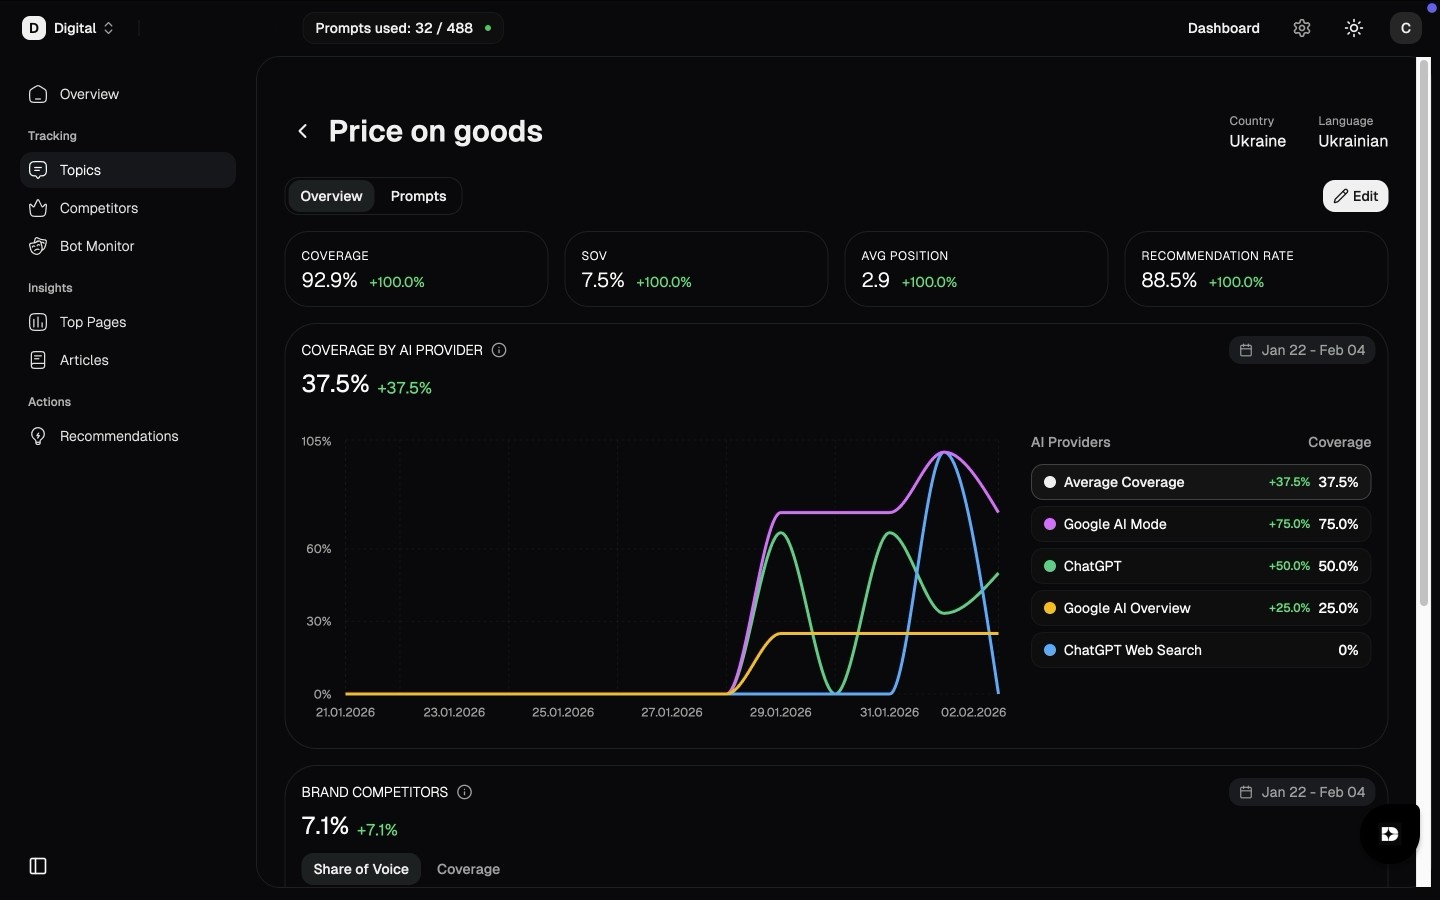Image resolution: width=1440 pixels, height=900 pixels.
Task: Open the Articles insights section
Action: [84, 360]
